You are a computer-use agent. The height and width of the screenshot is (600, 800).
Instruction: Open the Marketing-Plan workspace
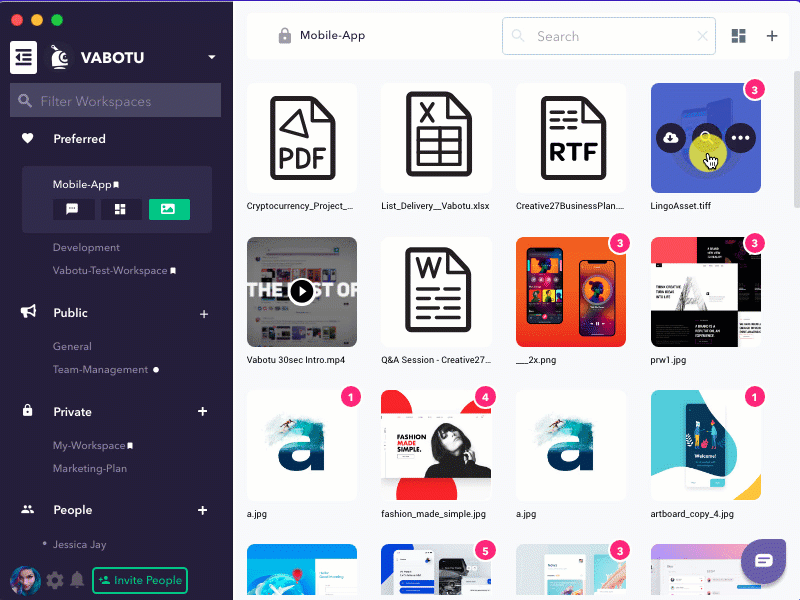point(90,468)
